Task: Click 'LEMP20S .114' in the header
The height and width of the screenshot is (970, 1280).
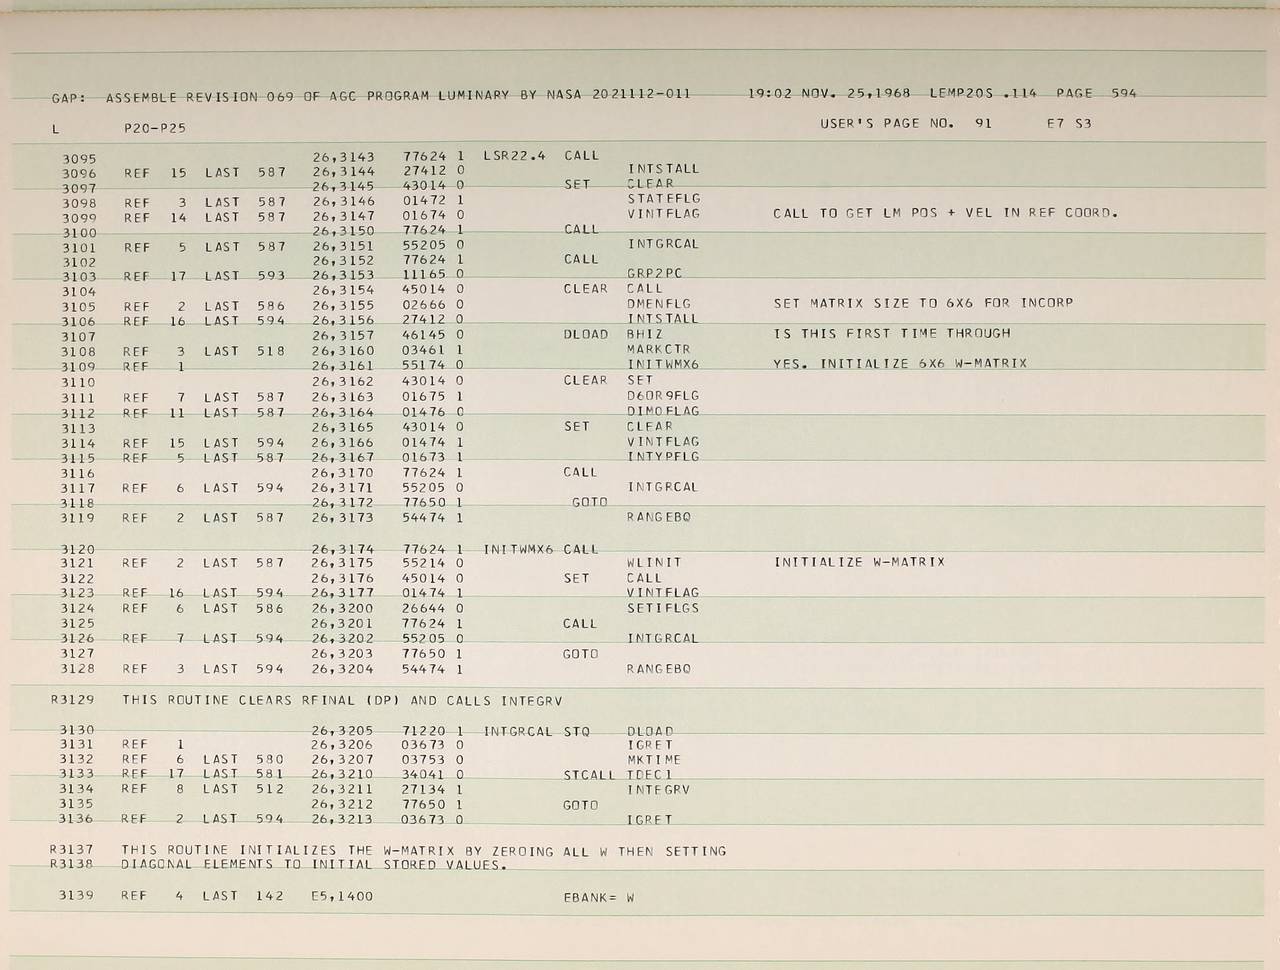Action: [983, 94]
